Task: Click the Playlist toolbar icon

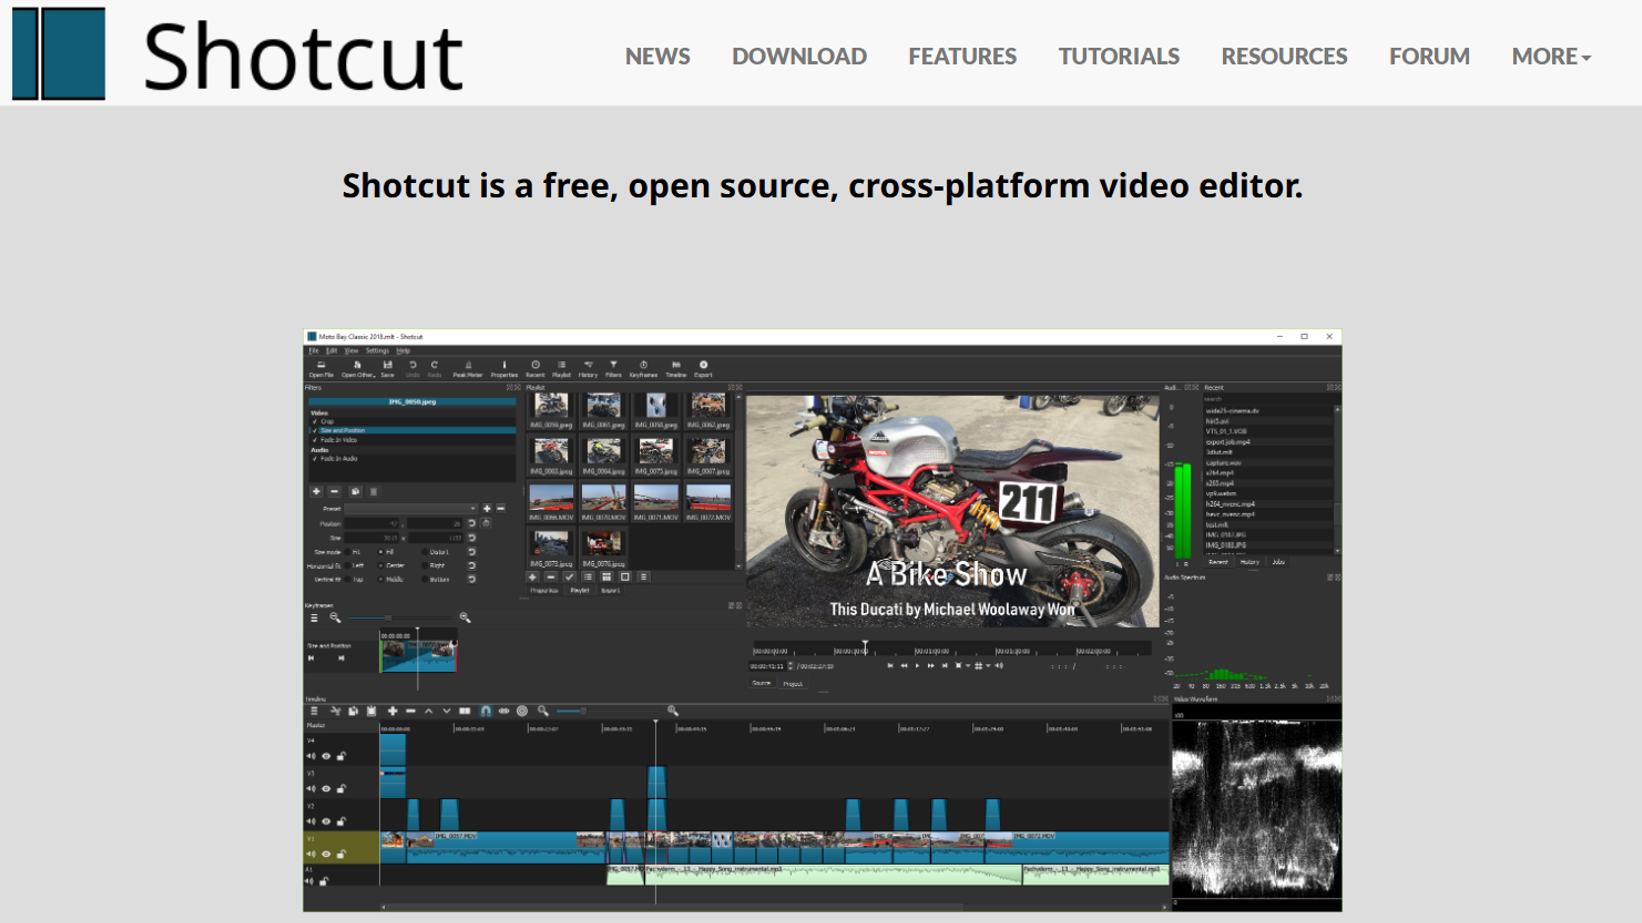Action: (561, 369)
